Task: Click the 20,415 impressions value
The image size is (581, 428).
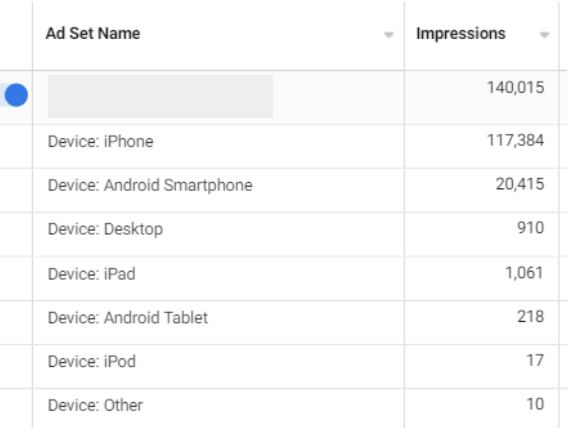Action: (520, 184)
